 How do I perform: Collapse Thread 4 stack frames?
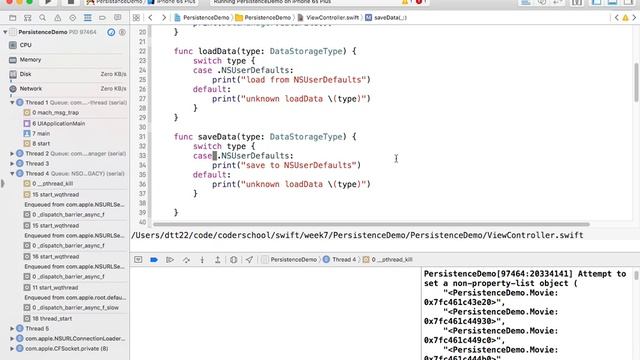pos(12,173)
